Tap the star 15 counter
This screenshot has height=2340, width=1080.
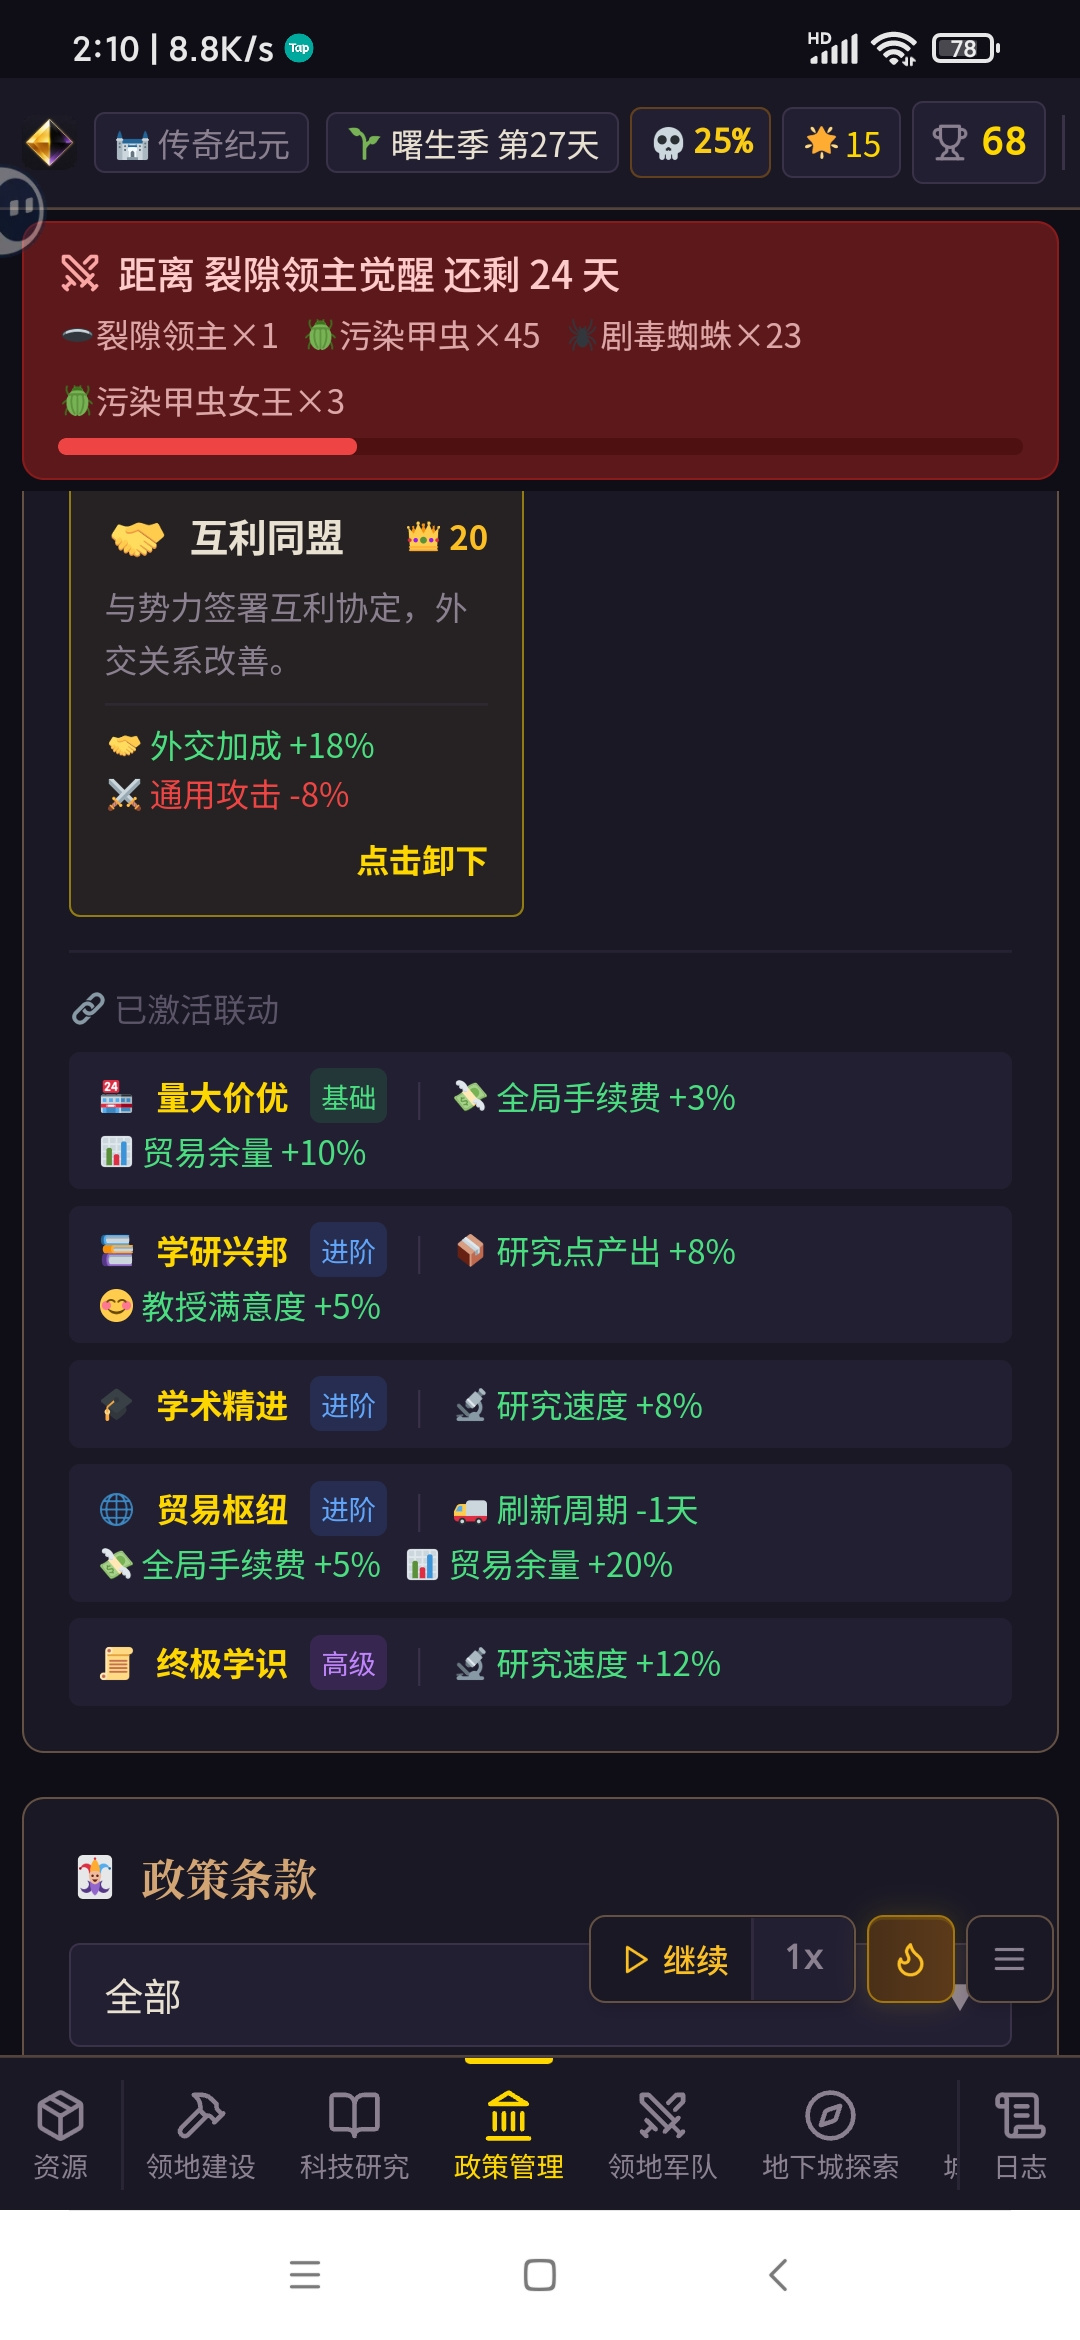coord(841,143)
